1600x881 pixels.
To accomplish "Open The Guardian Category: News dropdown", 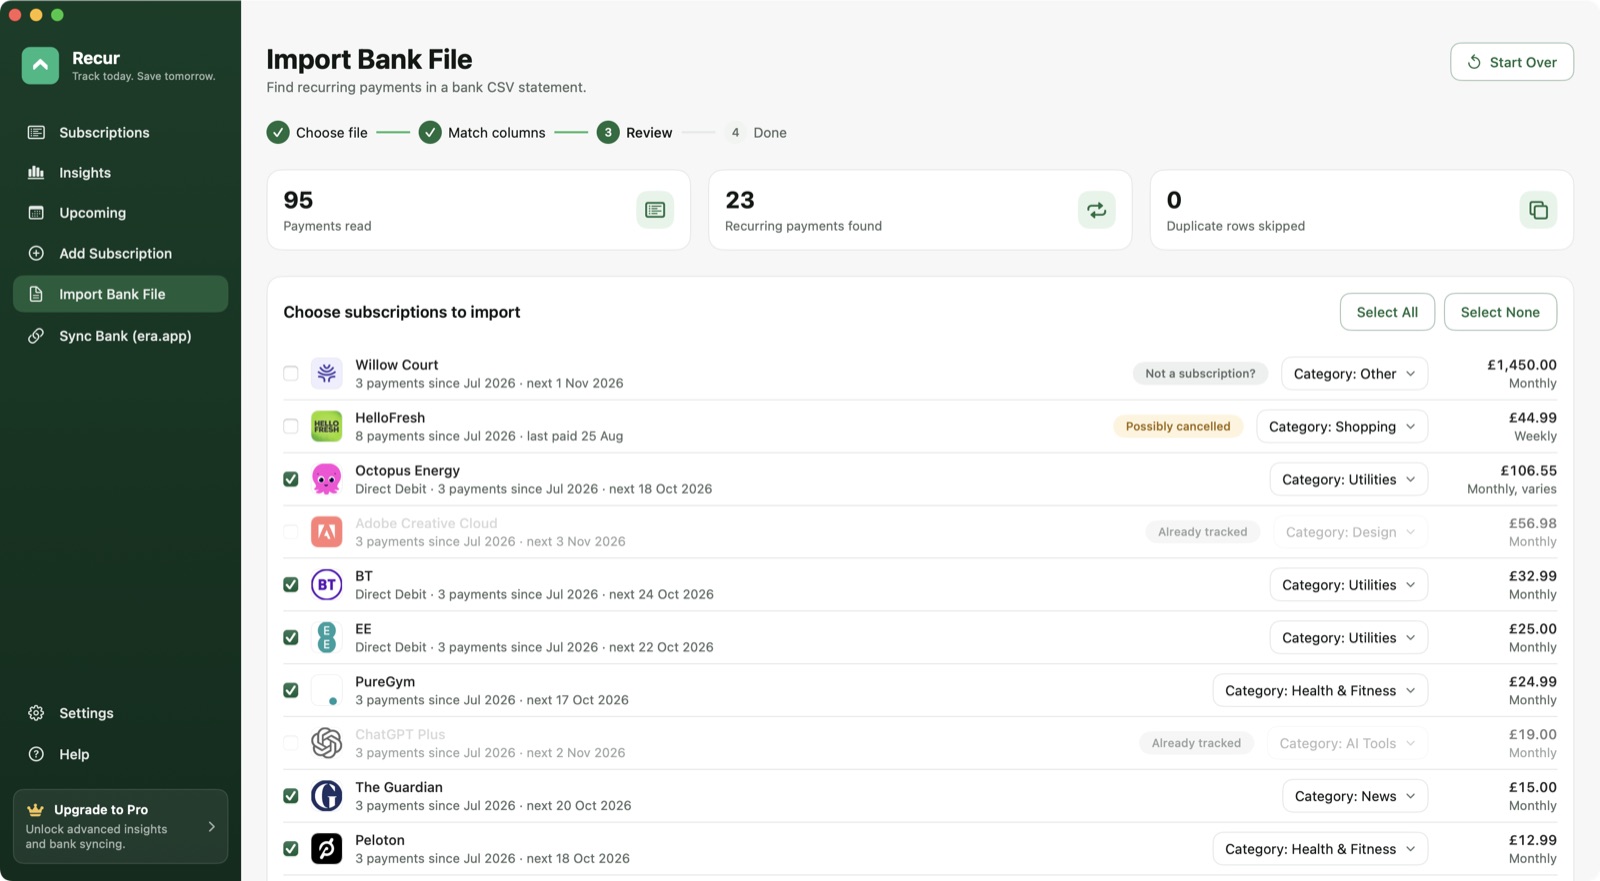I will pos(1355,796).
